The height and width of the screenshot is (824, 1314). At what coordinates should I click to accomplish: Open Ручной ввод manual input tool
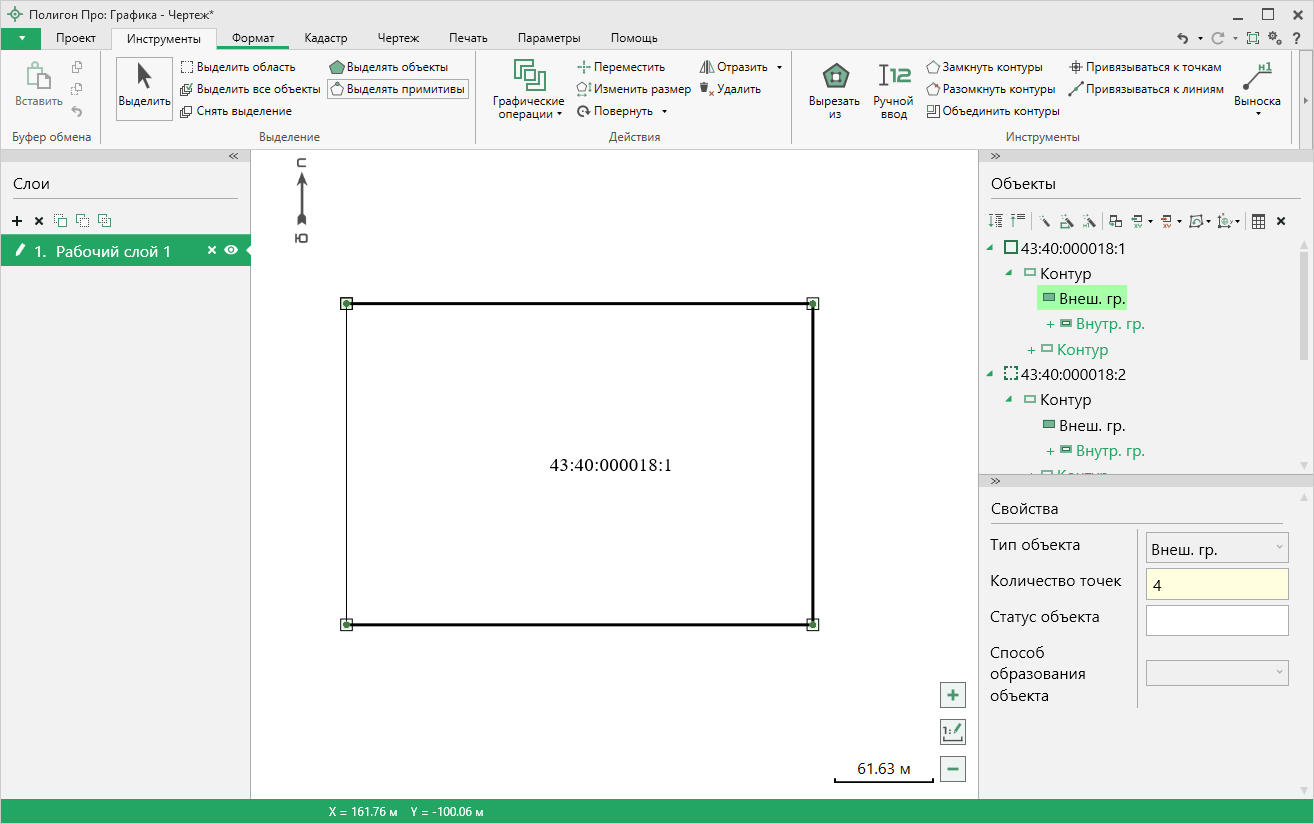(893, 89)
